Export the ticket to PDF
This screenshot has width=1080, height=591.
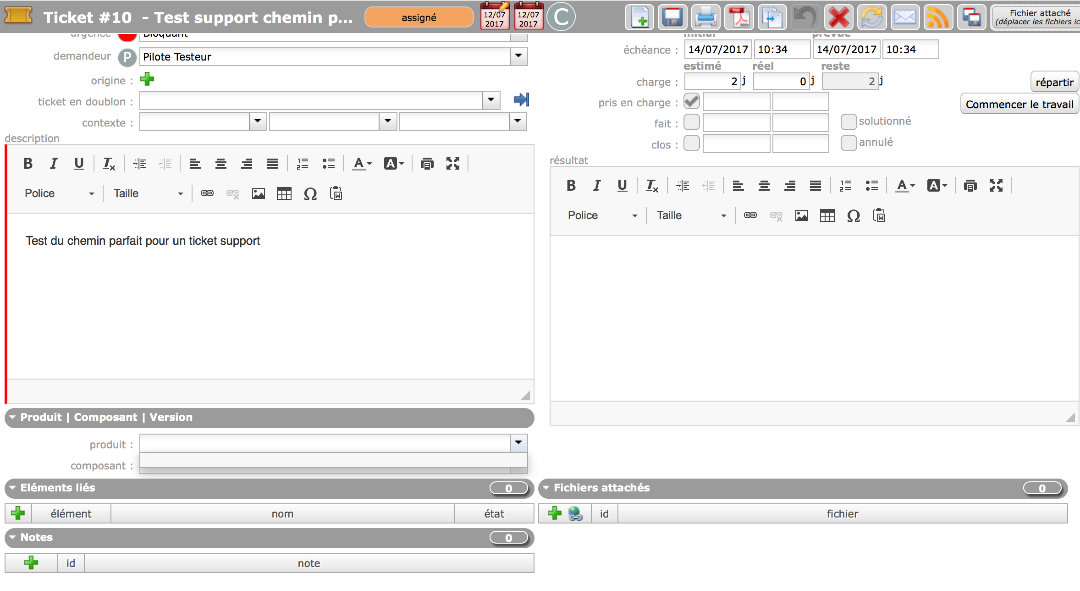tap(739, 17)
